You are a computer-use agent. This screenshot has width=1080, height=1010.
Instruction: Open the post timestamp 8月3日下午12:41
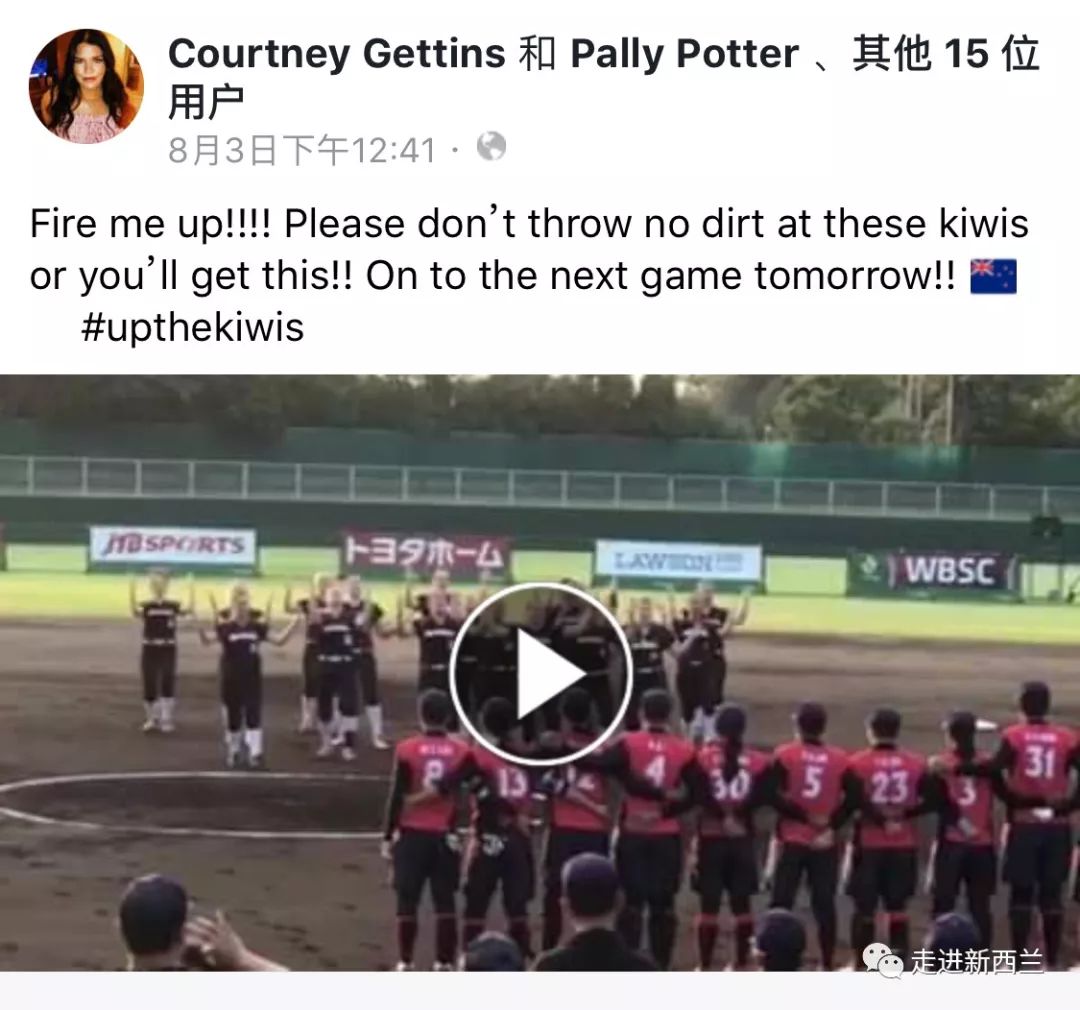(x=302, y=150)
